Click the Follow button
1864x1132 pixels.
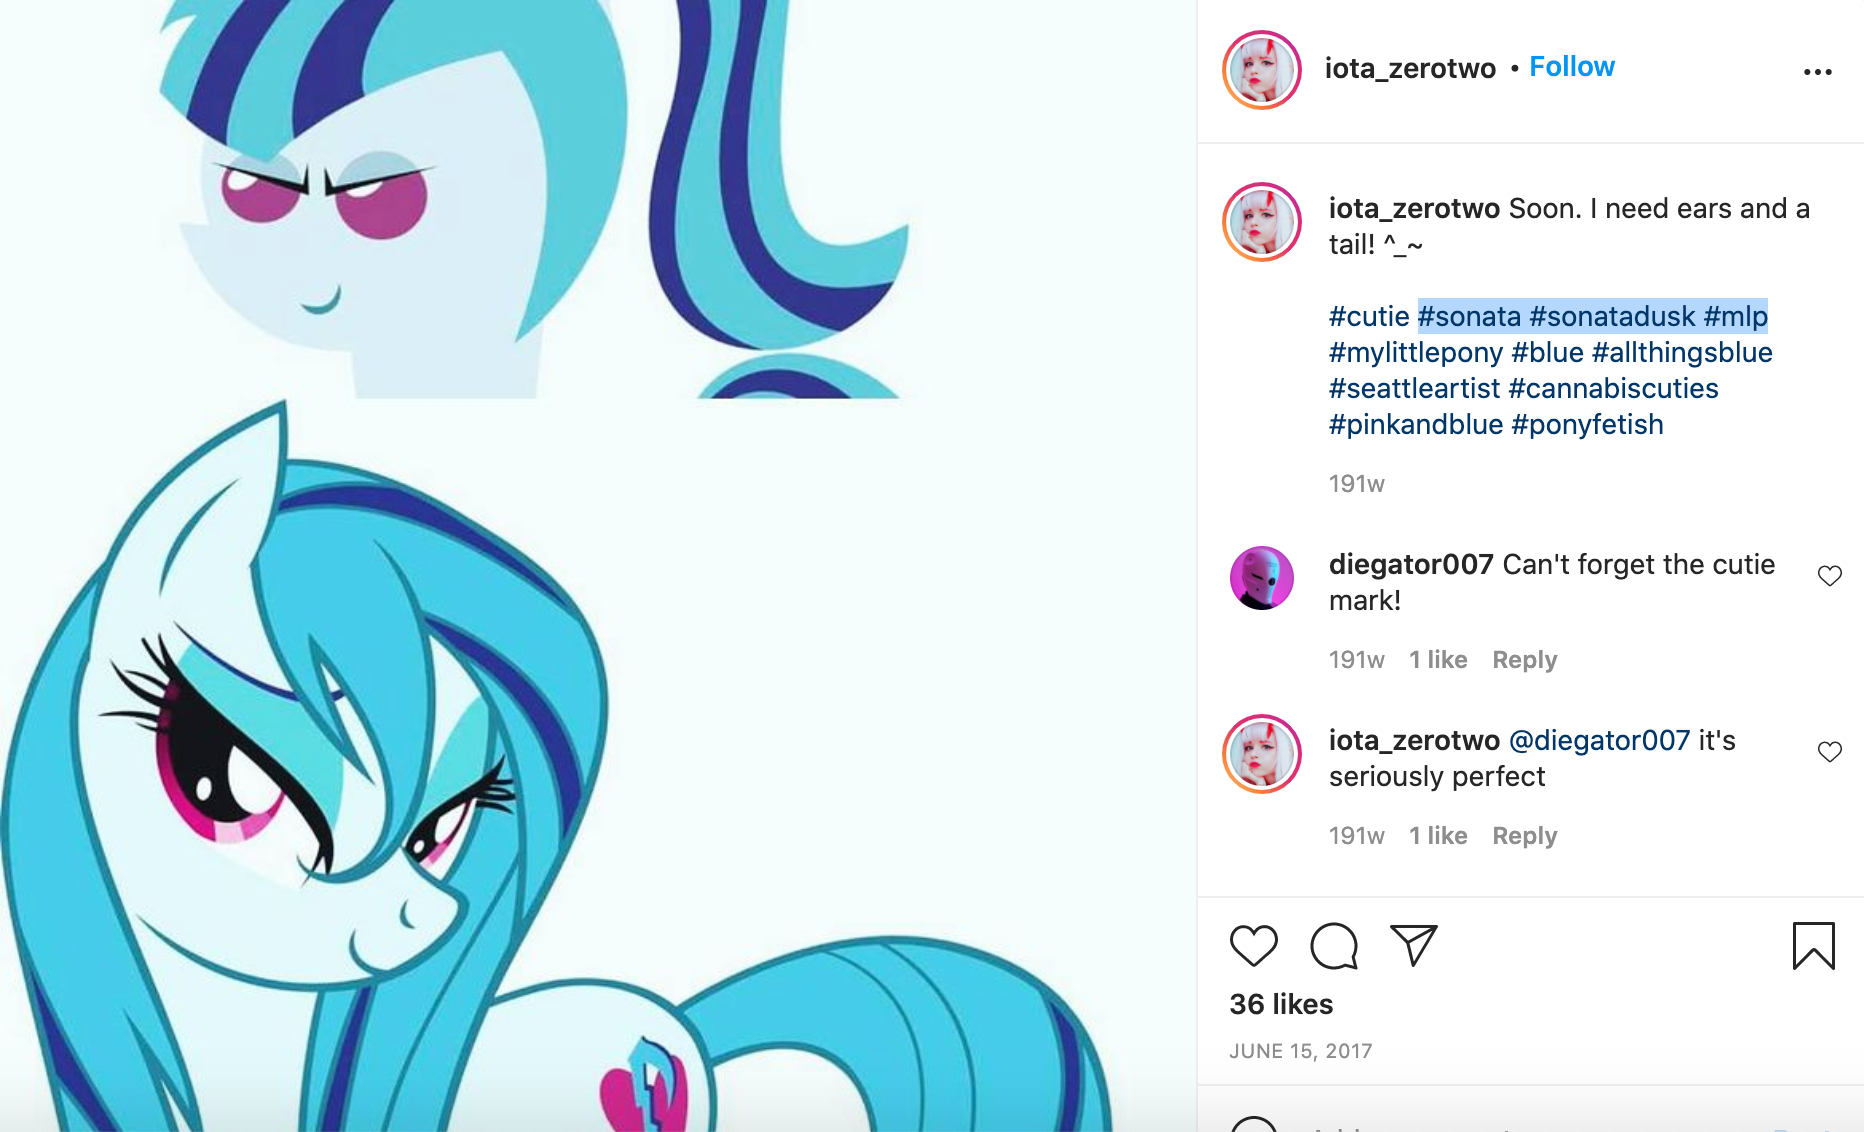point(1572,67)
